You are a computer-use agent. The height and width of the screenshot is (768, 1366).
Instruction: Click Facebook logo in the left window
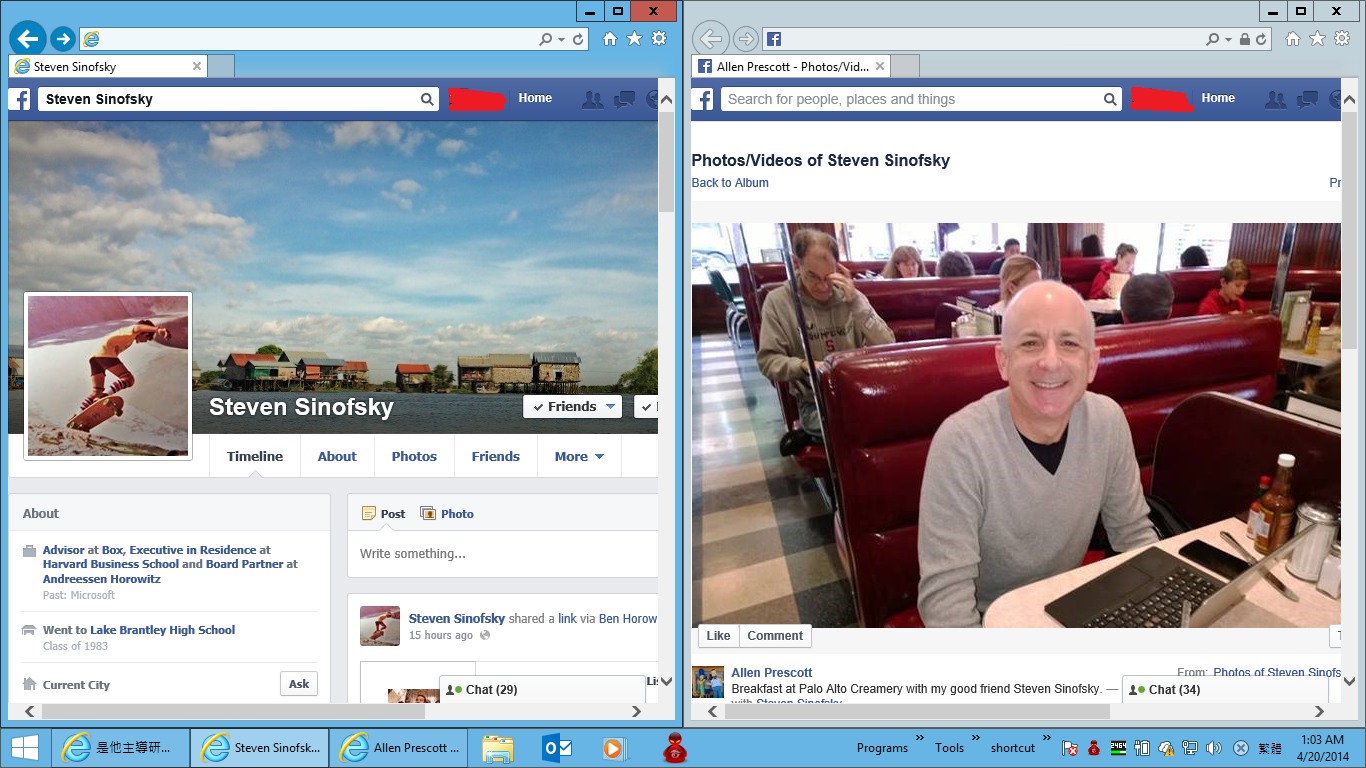click(x=21, y=99)
